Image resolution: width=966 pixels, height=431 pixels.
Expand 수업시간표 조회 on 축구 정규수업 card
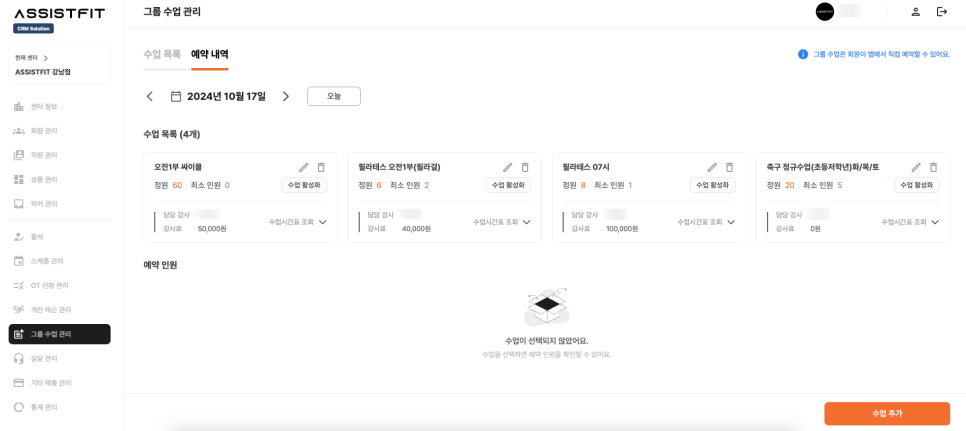tap(910, 222)
